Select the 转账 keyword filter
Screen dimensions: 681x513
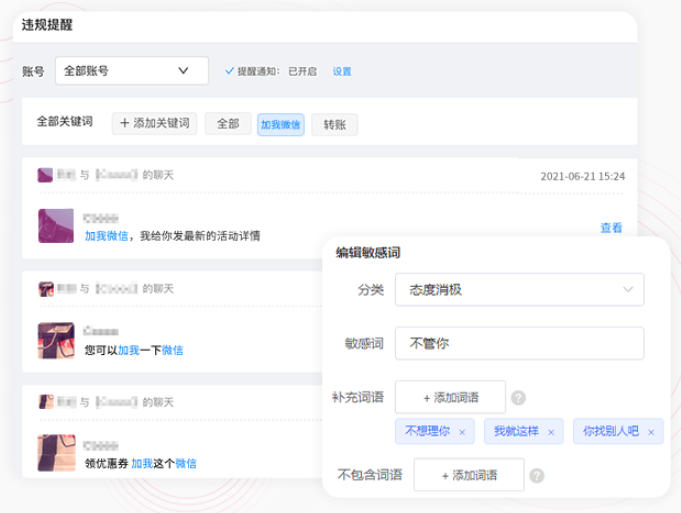tap(334, 125)
